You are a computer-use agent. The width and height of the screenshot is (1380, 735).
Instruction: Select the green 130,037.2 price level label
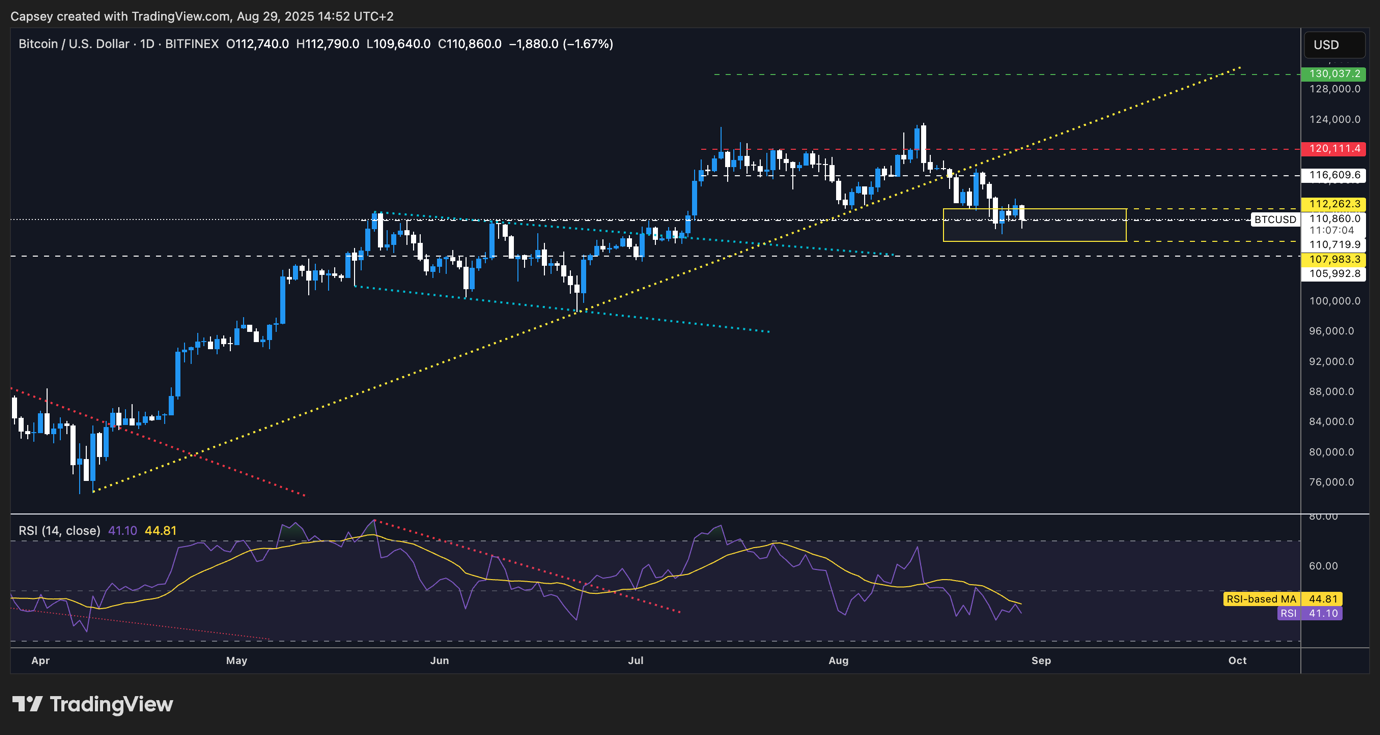point(1332,73)
